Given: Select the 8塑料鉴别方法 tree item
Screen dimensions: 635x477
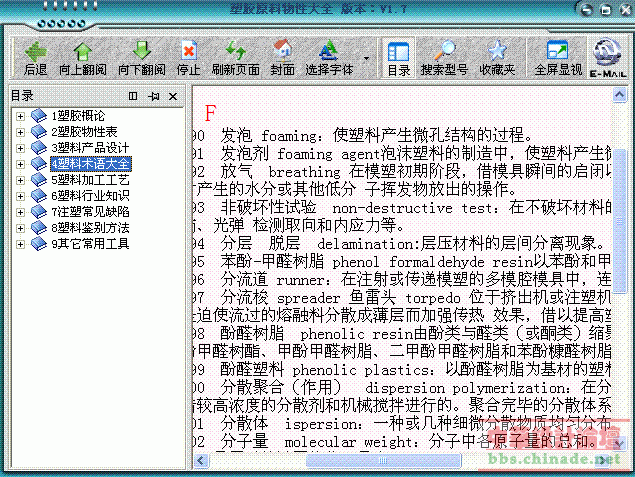Looking at the screenshot, I should point(90,228).
